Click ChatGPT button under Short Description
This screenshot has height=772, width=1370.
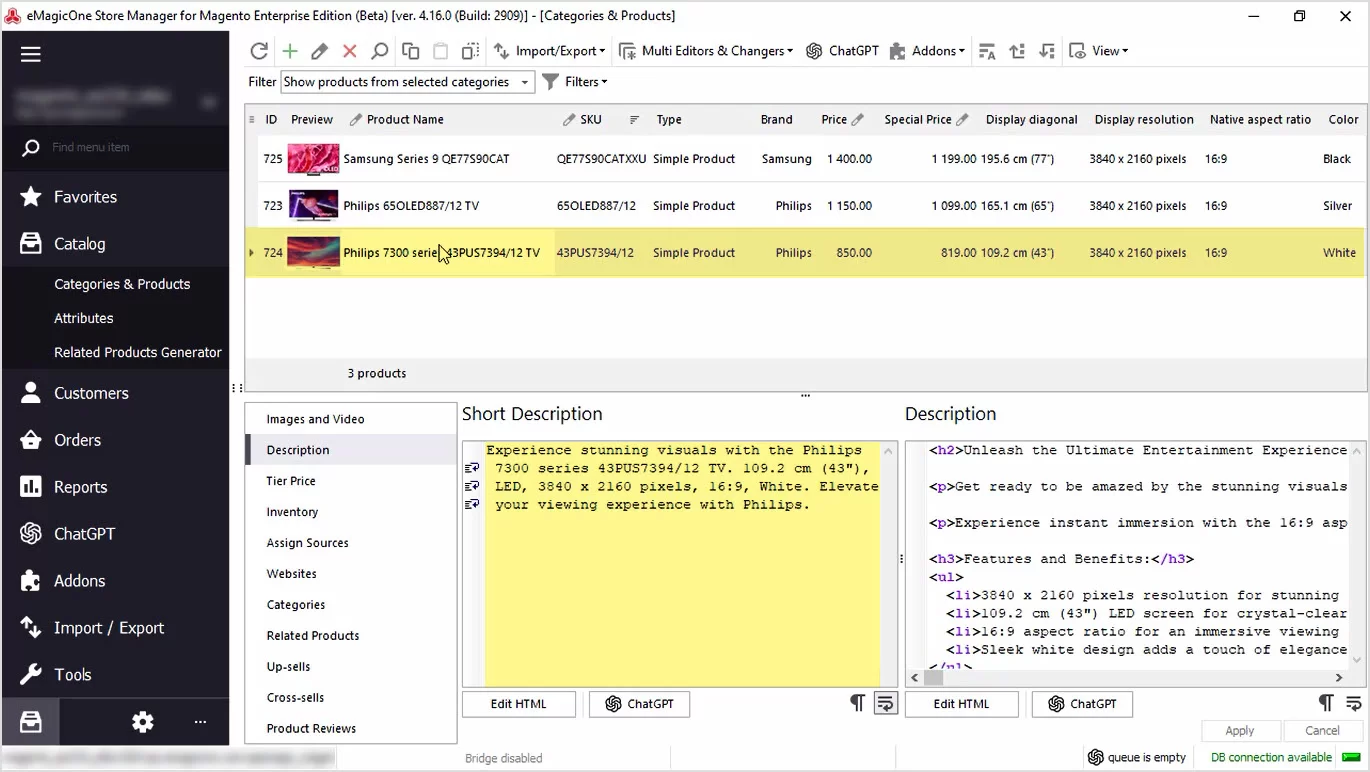[x=639, y=704]
